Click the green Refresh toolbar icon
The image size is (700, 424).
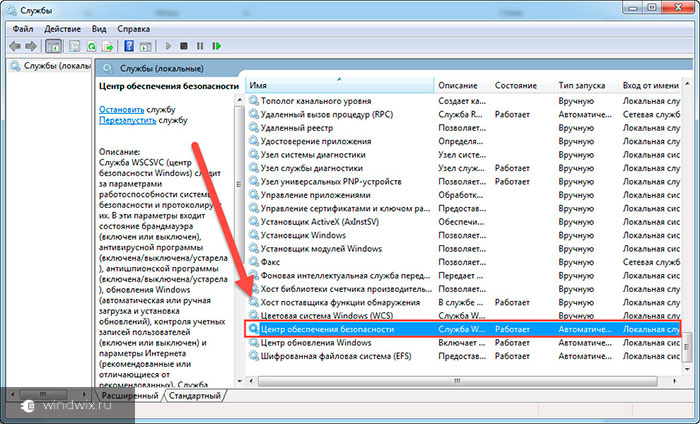(91, 46)
